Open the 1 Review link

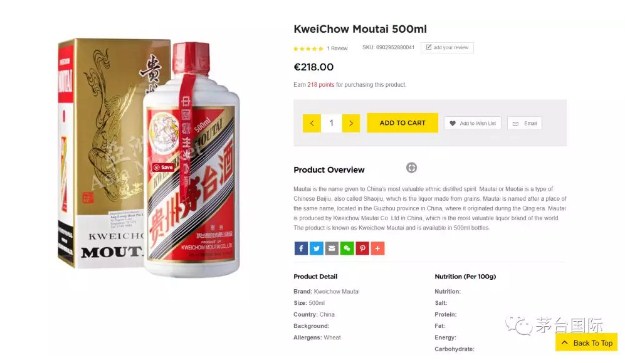(337, 48)
